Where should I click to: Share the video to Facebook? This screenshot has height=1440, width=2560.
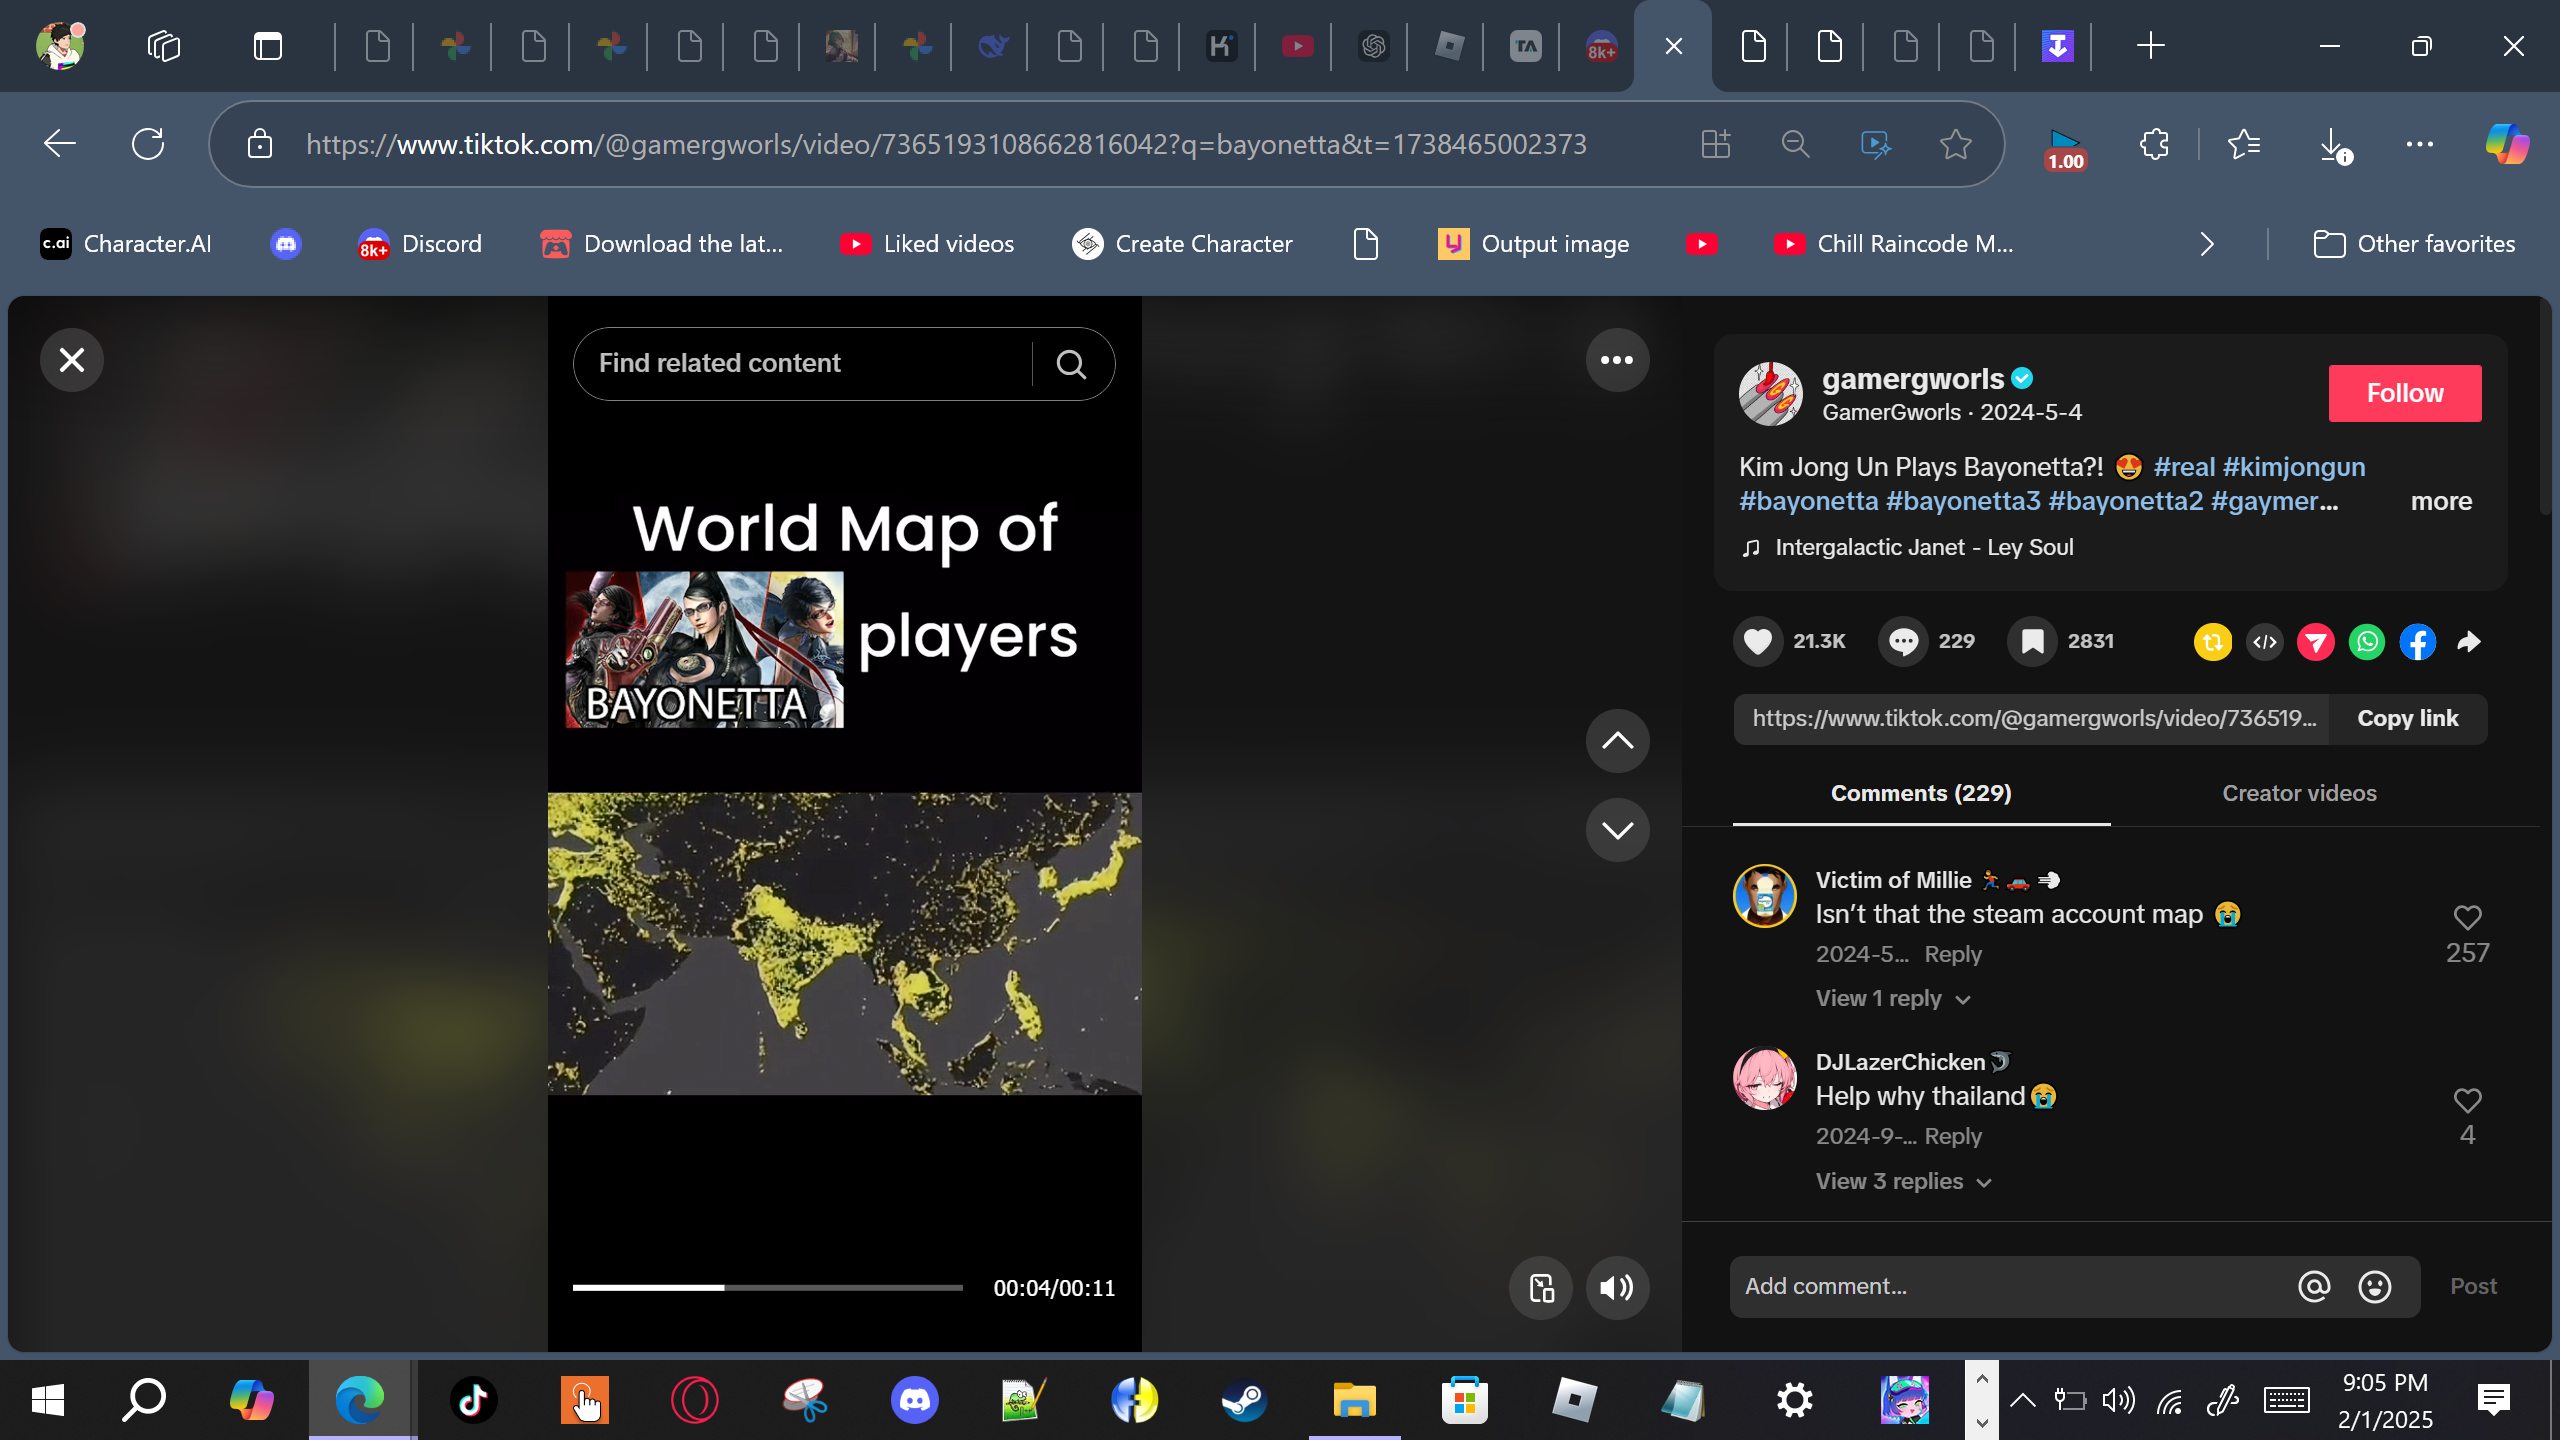pyautogui.click(x=2418, y=642)
